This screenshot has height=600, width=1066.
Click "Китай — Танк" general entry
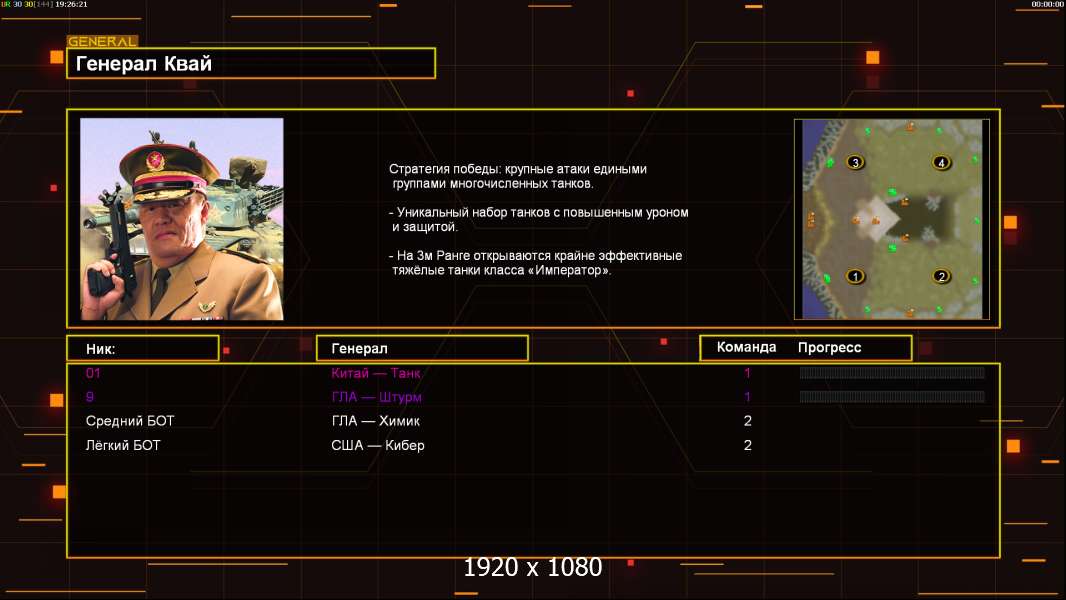(x=375, y=373)
